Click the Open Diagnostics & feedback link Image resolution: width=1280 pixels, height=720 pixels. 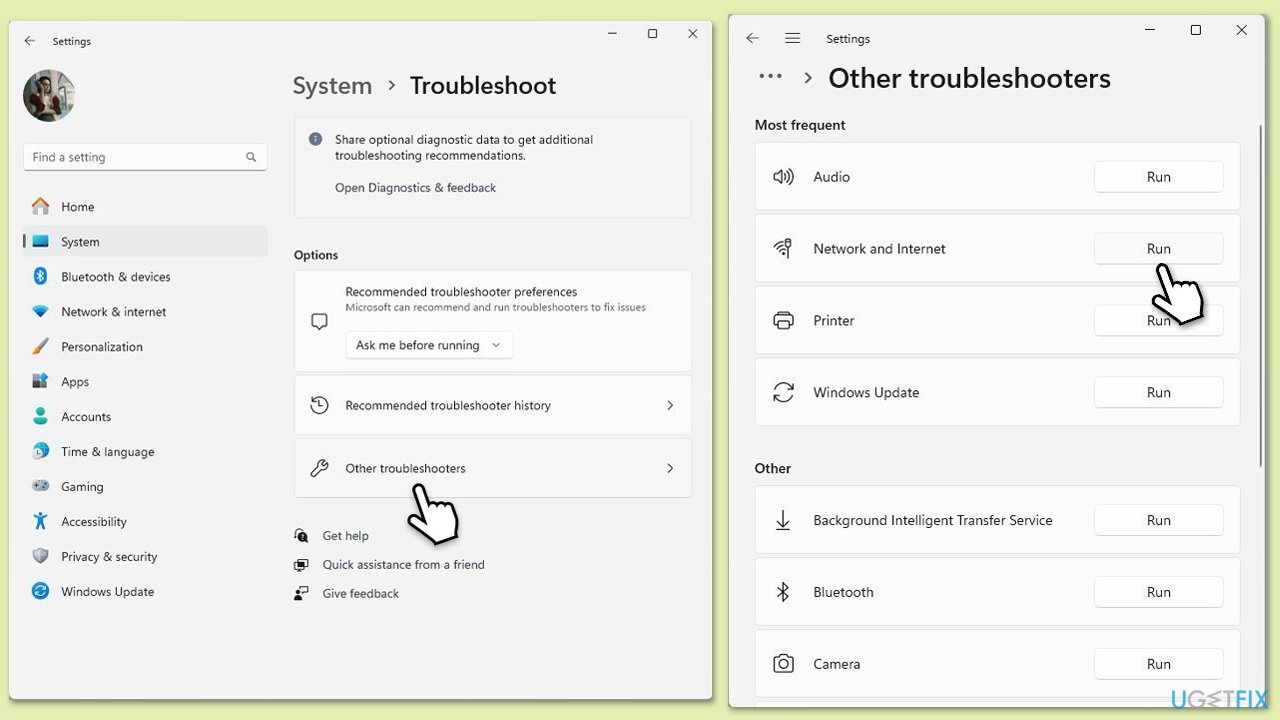point(415,188)
